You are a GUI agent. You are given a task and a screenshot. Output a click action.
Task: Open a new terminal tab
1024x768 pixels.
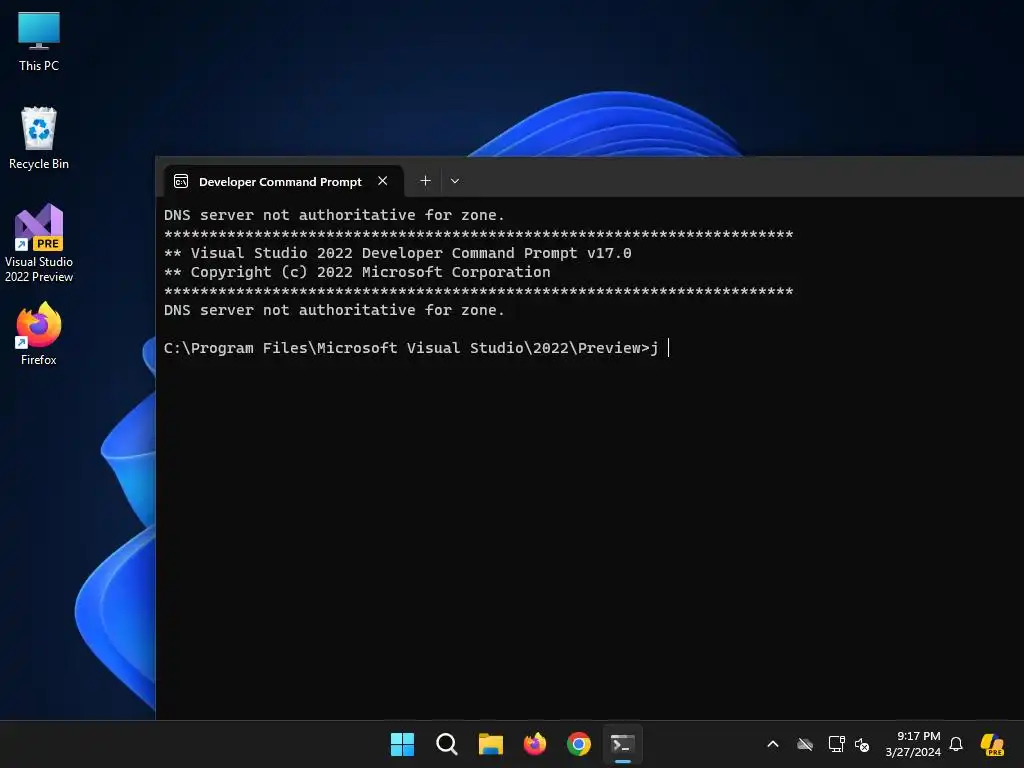pos(425,181)
